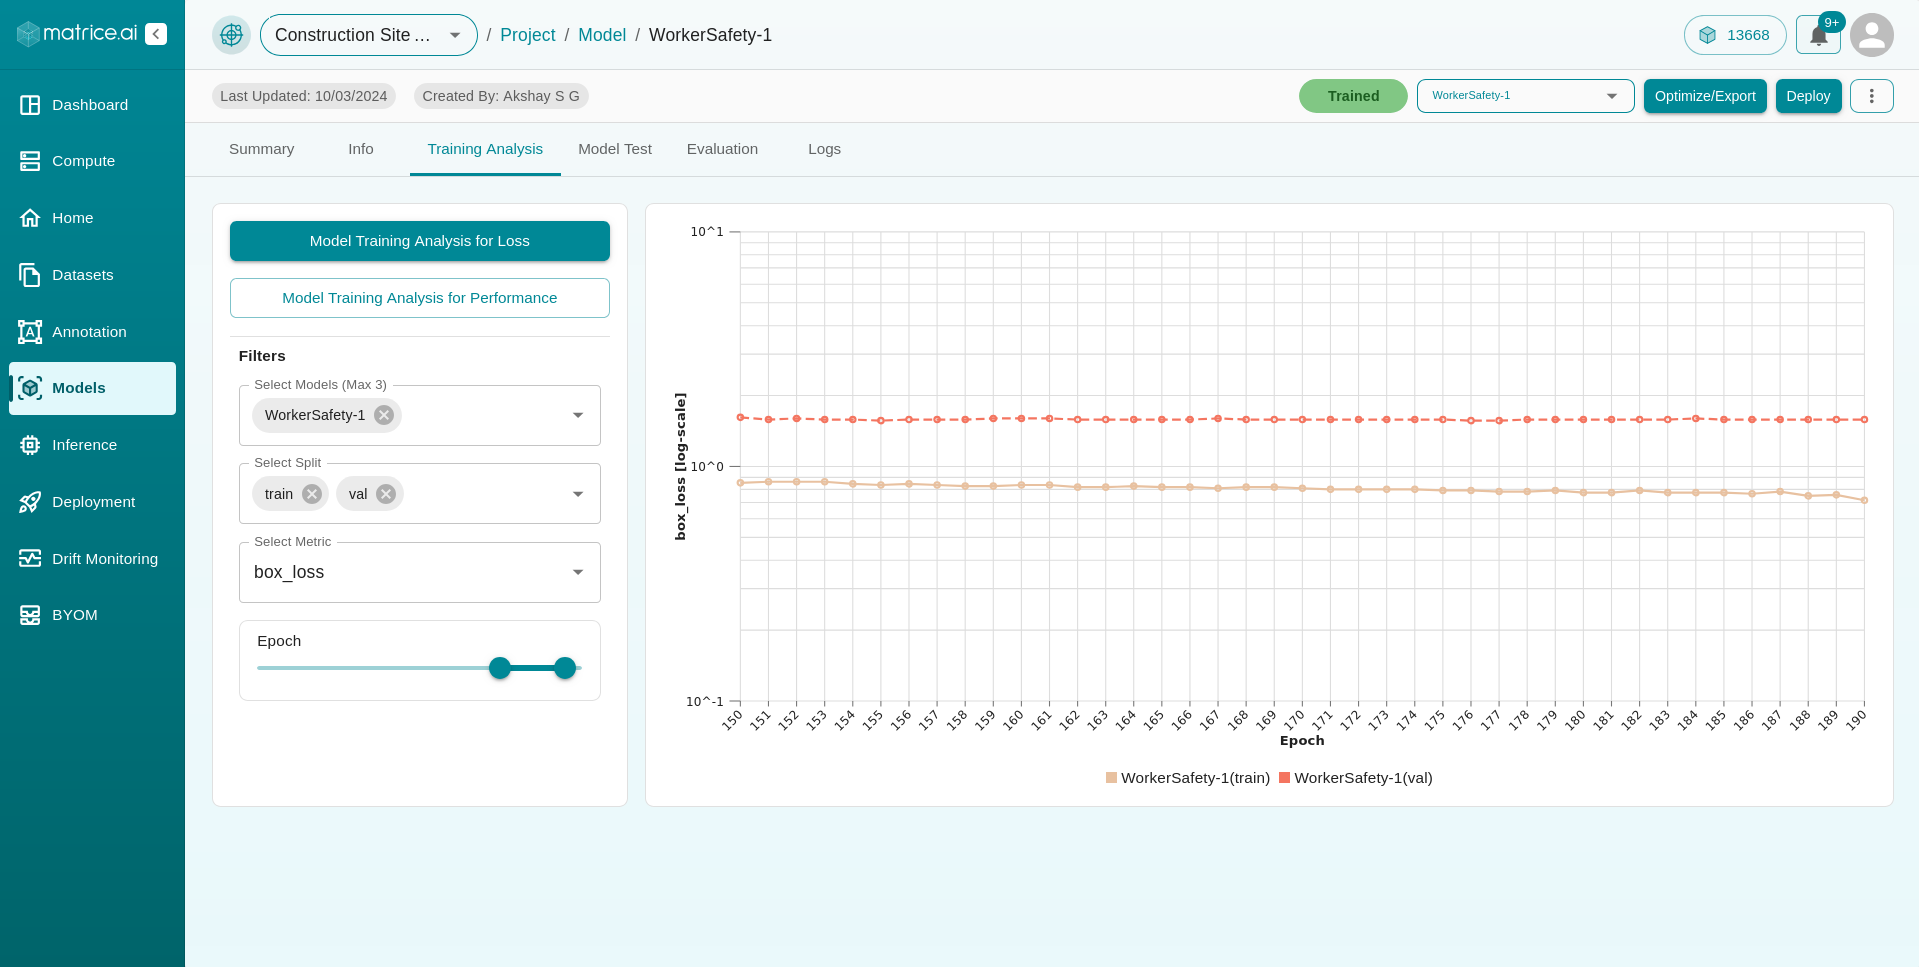This screenshot has height=967, width=1919.
Task: Click the matrice.ai logo
Action: tap(77, 33)
